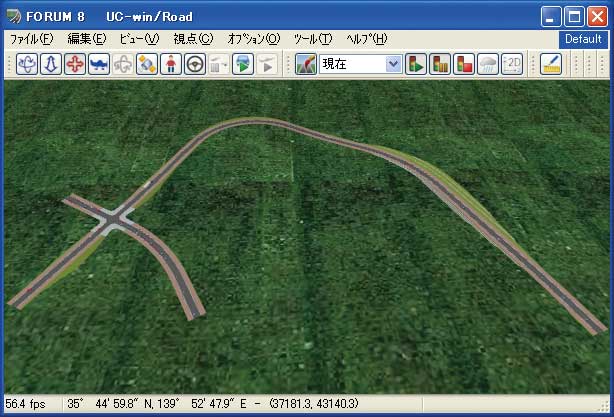614x417 pixels.
Task: Open the オプション(O) menu
Action: [x=254, y=39]
